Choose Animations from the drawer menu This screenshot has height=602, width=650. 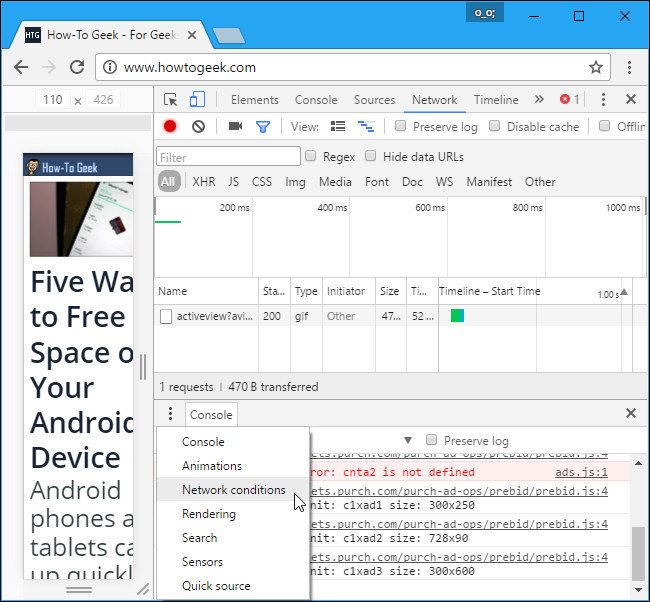(233, 466)
